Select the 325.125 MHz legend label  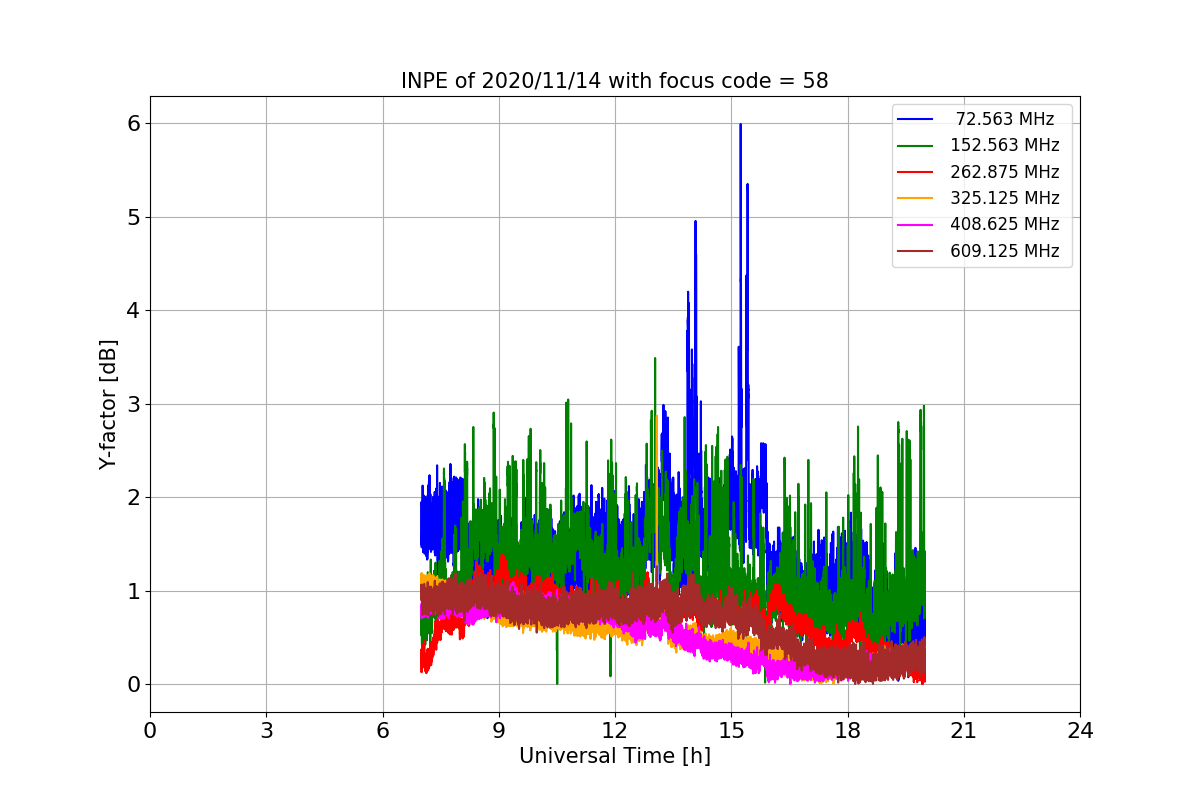coord(1005,198)
